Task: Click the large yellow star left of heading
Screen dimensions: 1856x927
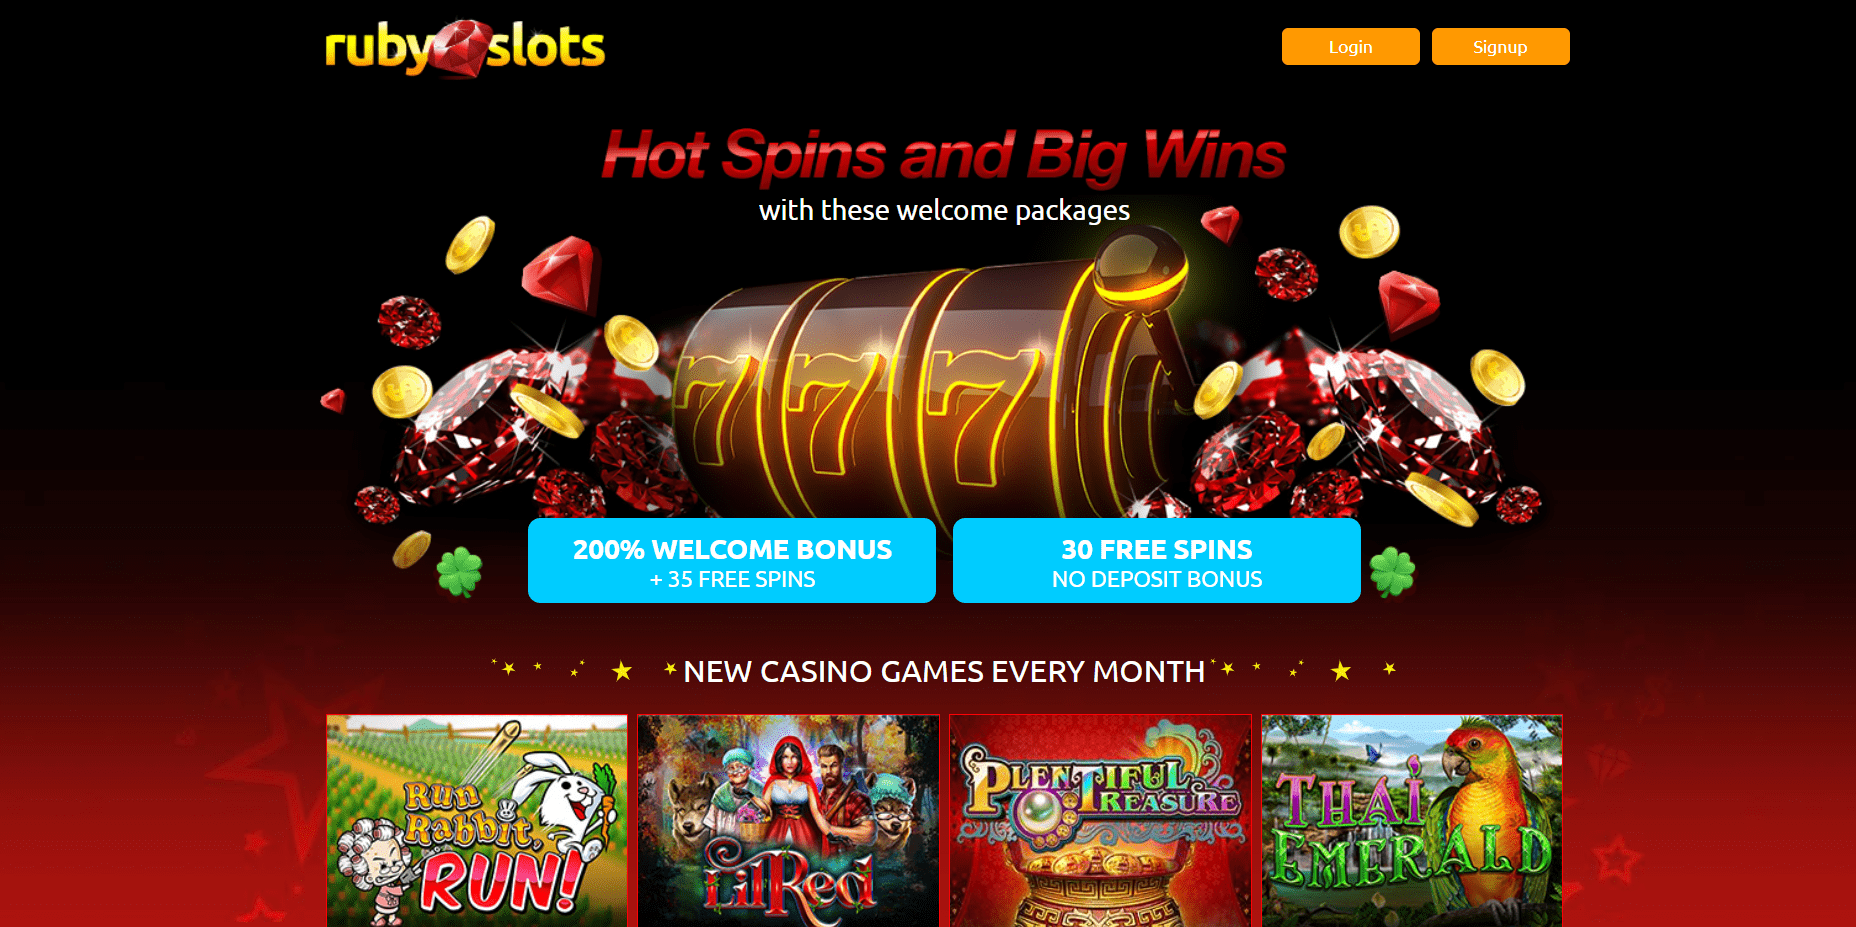Action: point(622,671)
